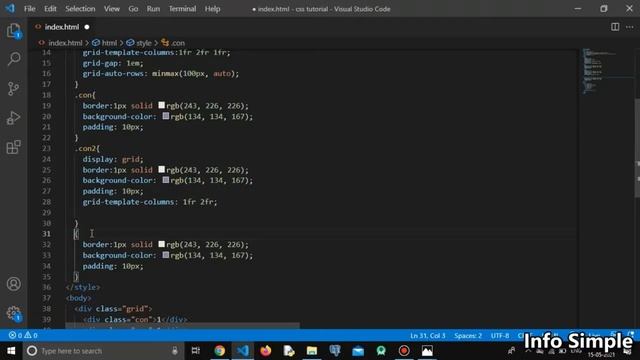Open the Selection menu
Image resolution: width=640 pixels, height=360 pixels.
point(80,9)
